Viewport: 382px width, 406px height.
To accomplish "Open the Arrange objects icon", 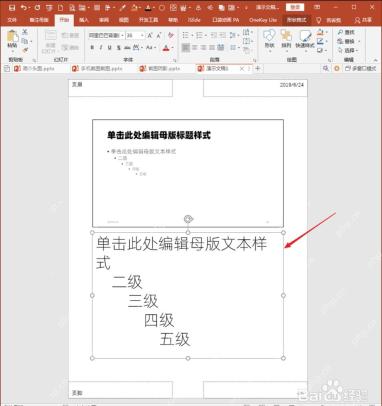I will point(286,35).
